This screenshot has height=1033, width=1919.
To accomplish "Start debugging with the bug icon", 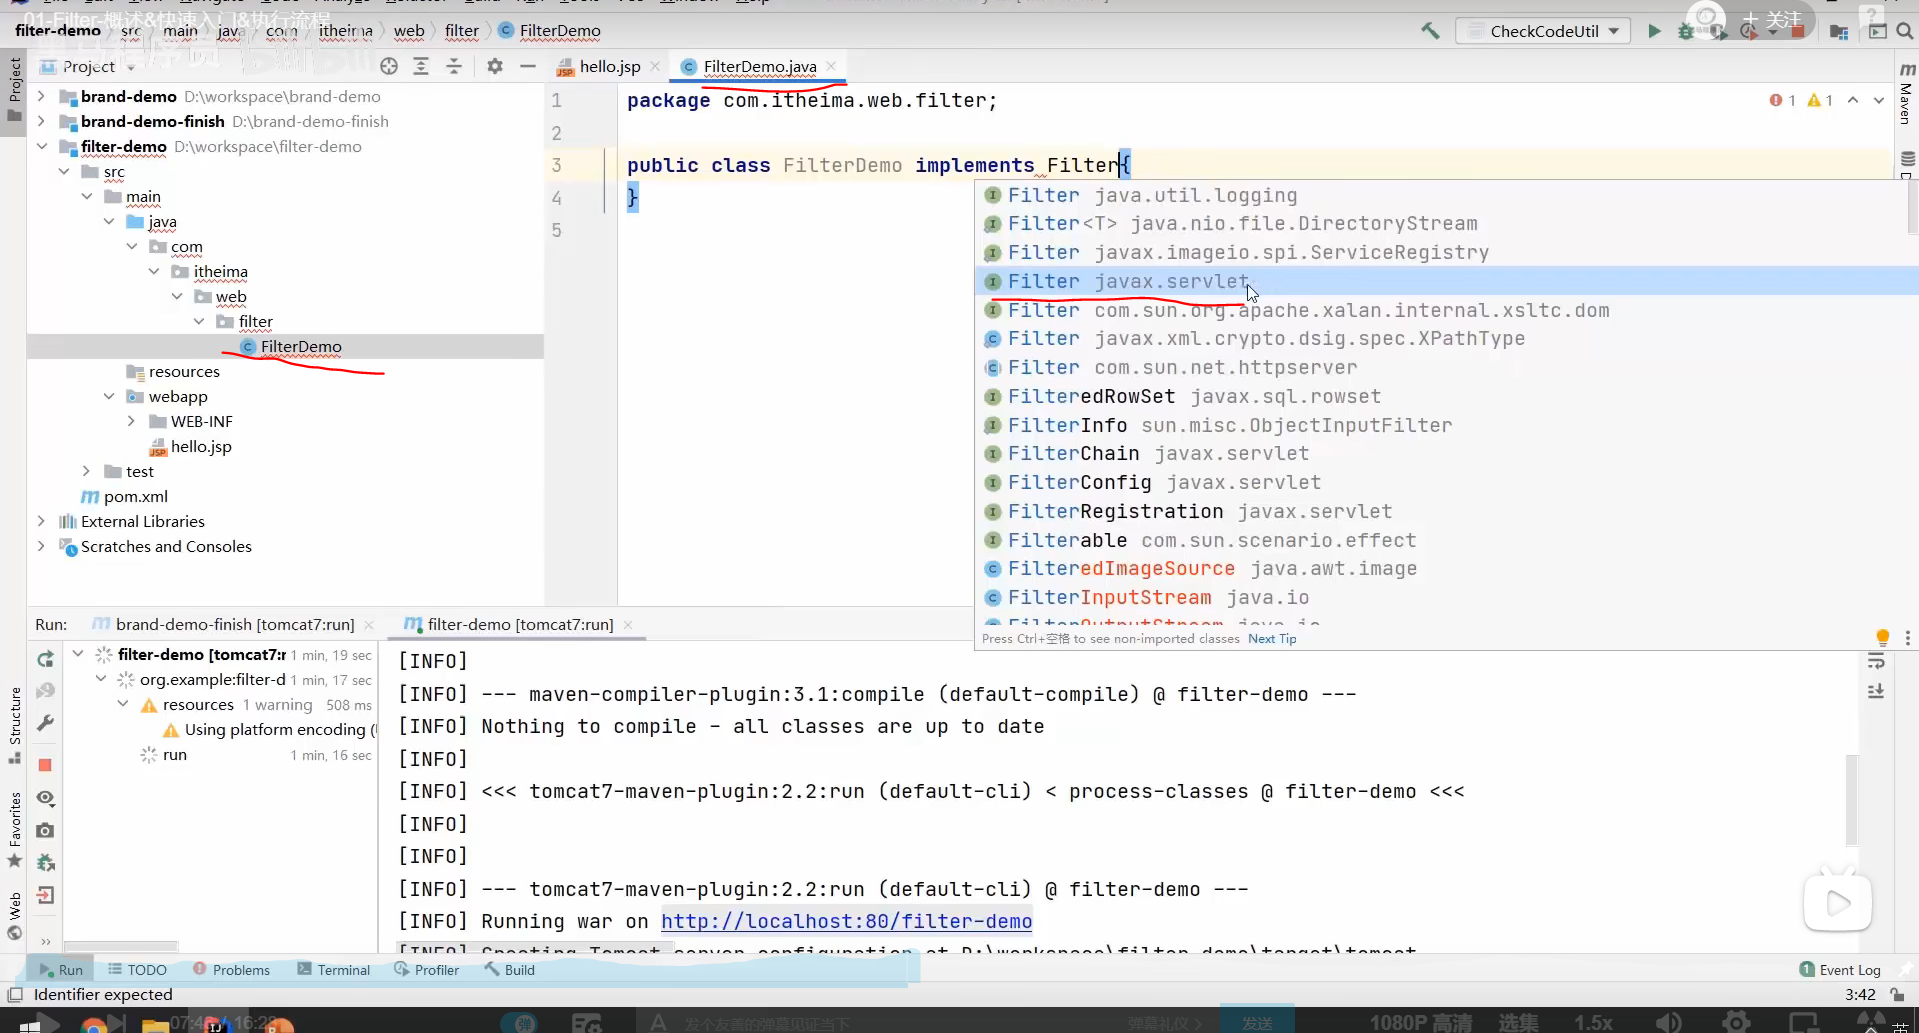I will (1686, 31).
